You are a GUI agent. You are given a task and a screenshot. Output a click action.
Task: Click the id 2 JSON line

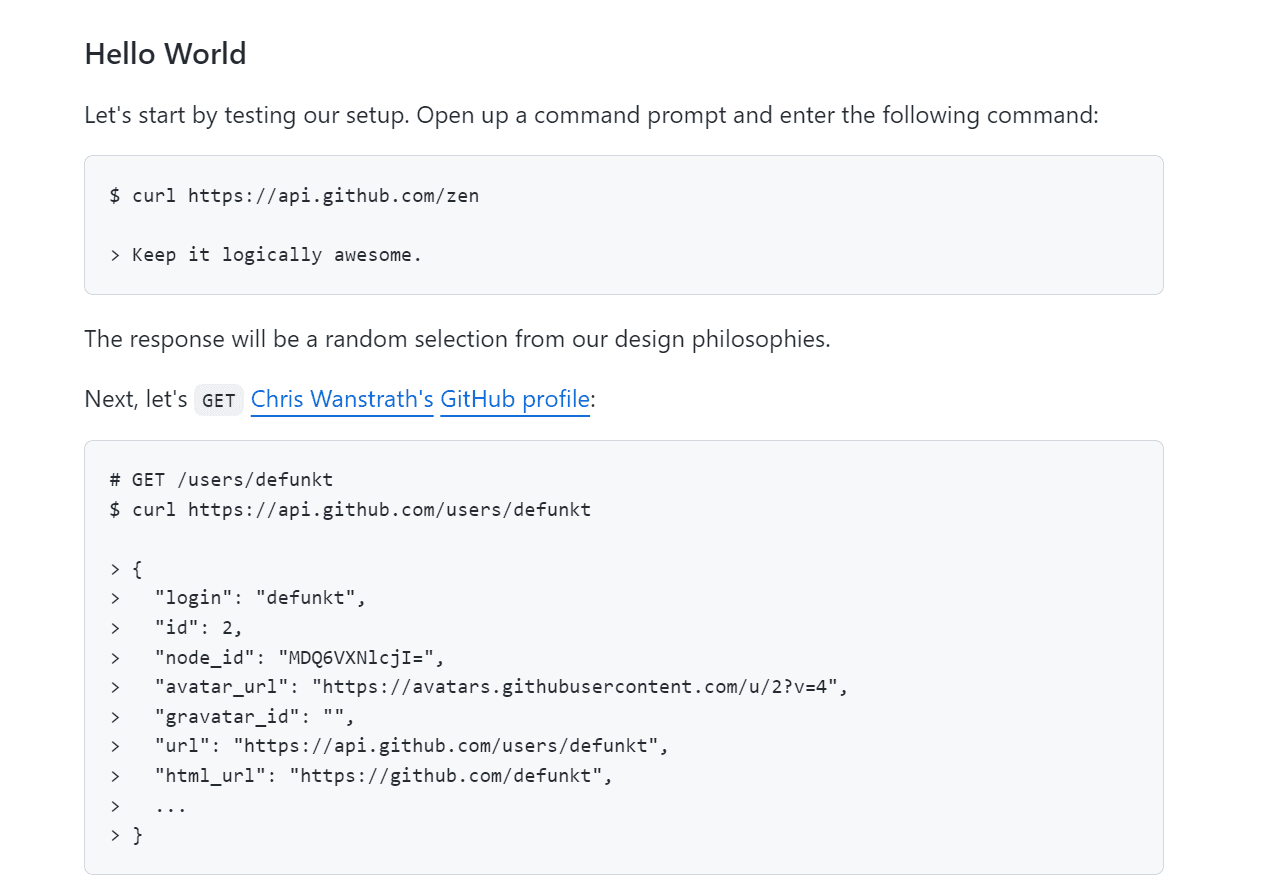[198, 627]
